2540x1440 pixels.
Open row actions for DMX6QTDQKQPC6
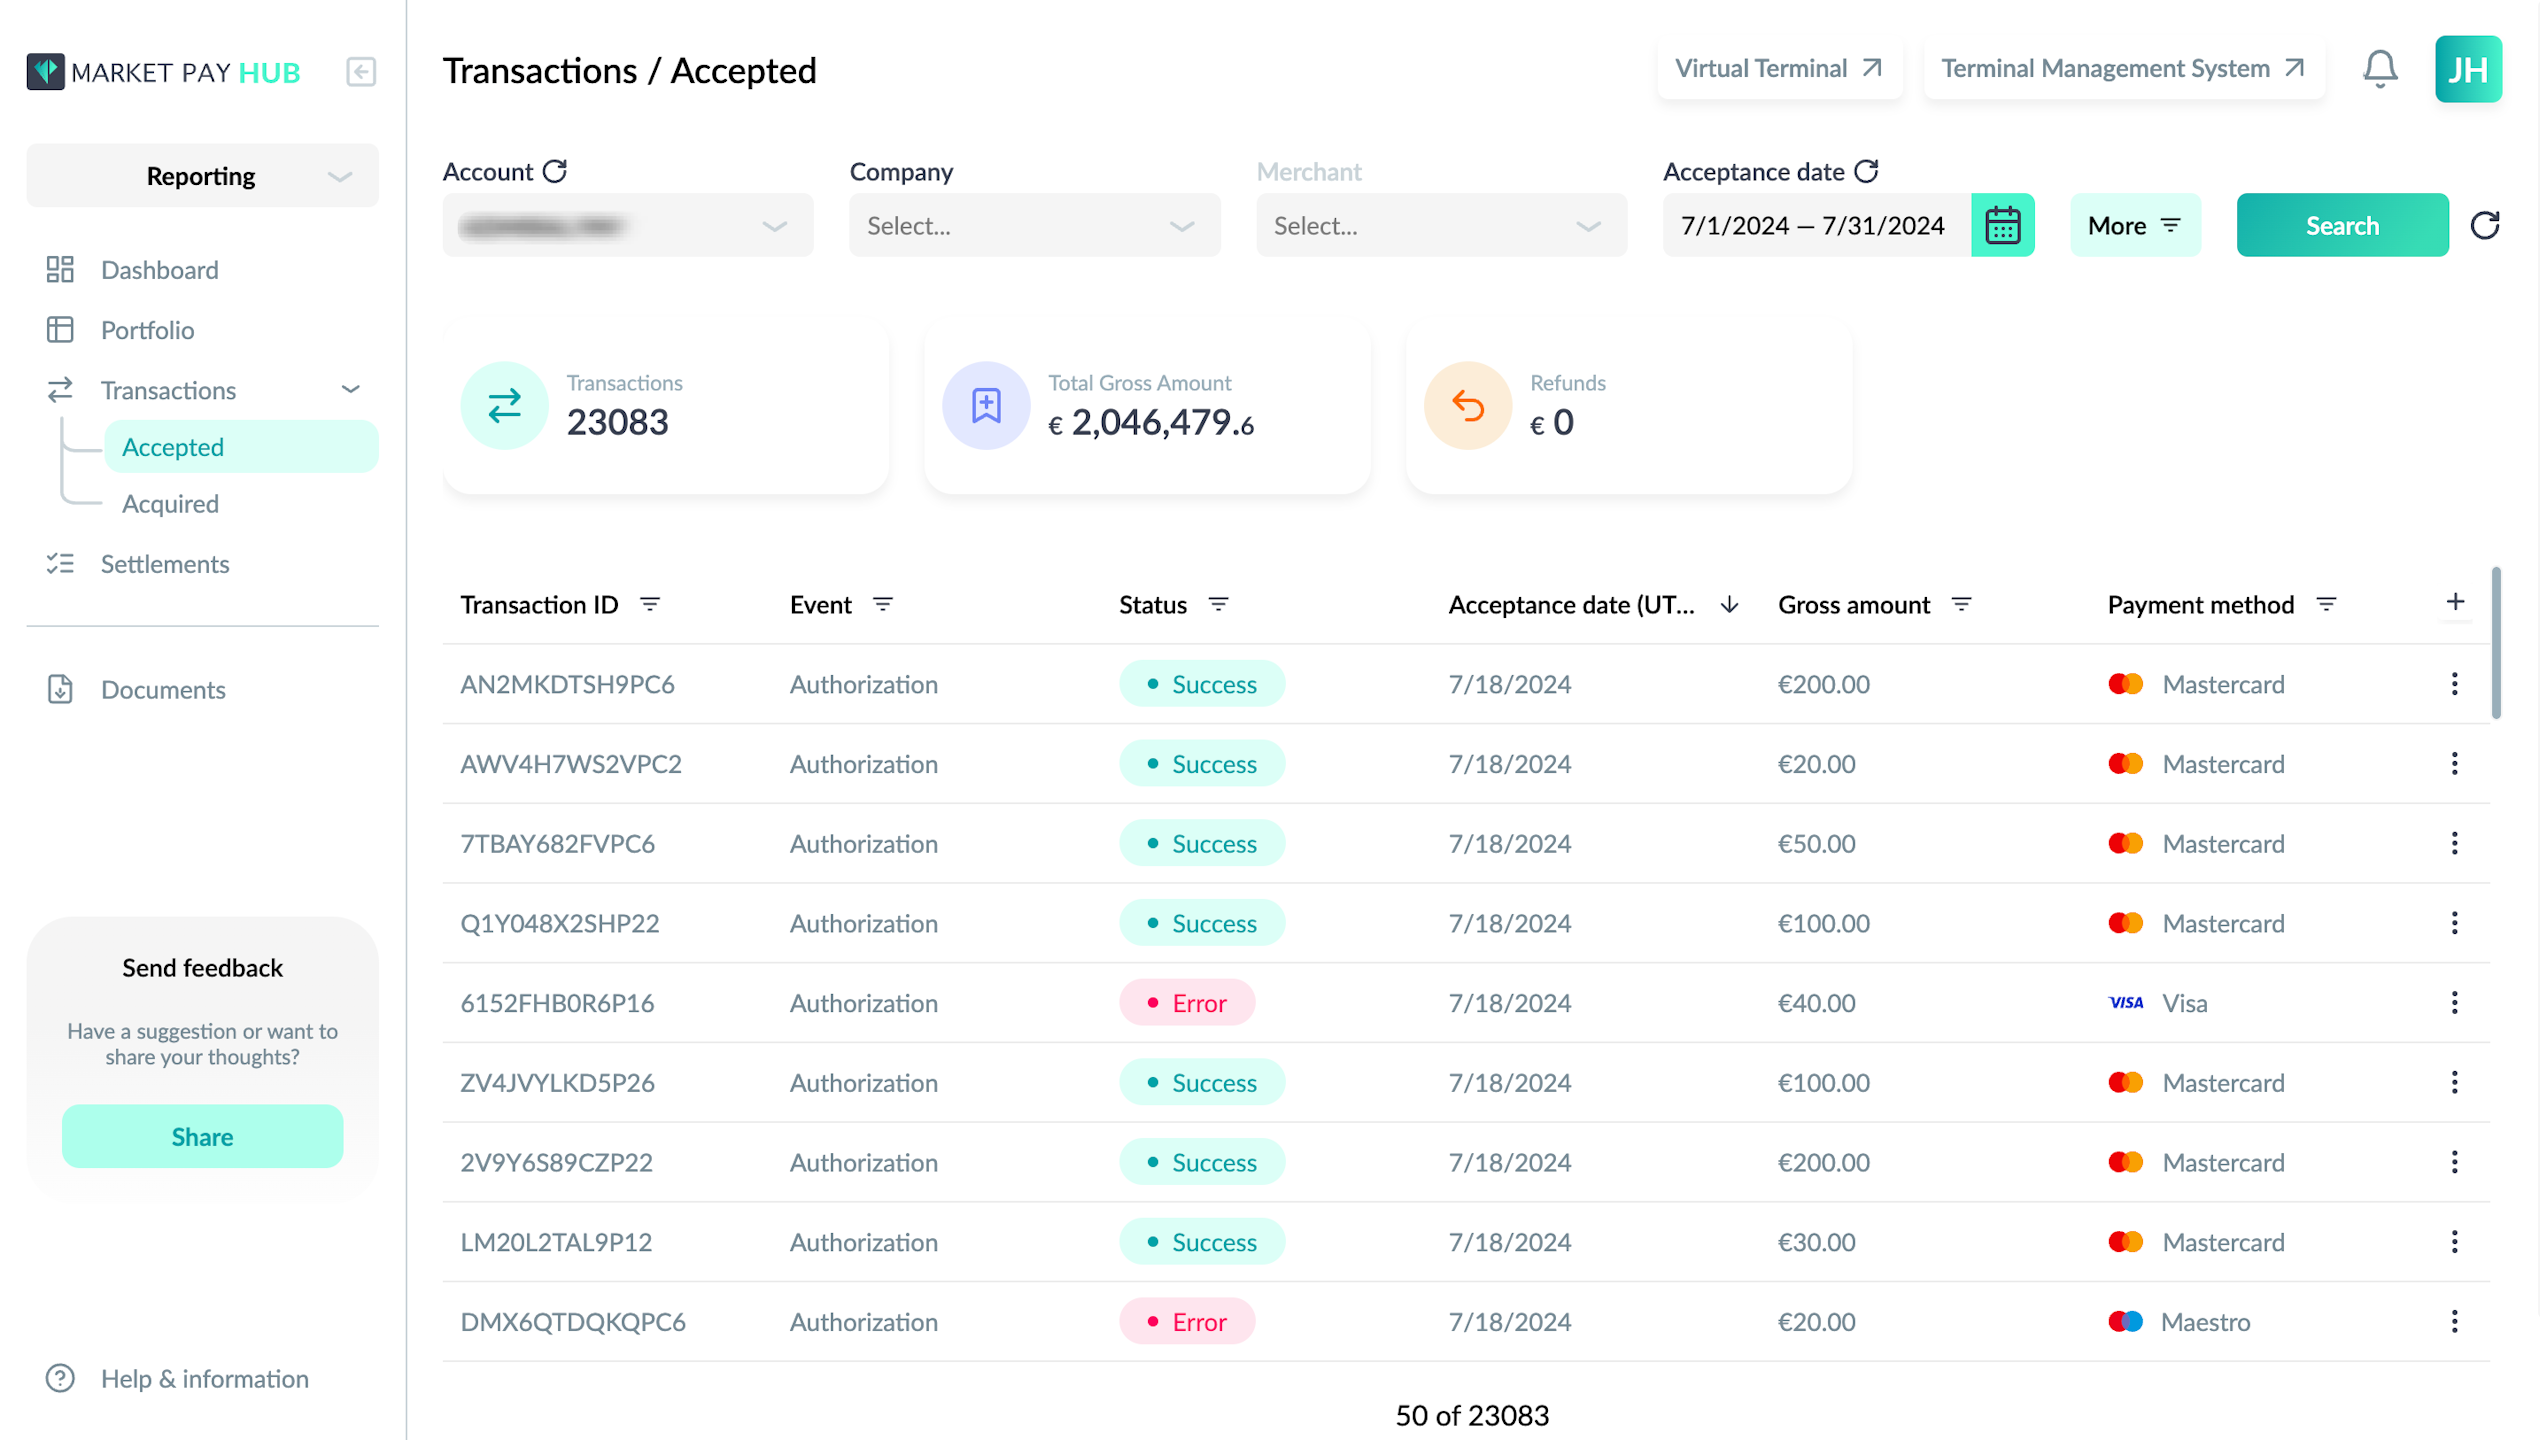(2454, 1322)
